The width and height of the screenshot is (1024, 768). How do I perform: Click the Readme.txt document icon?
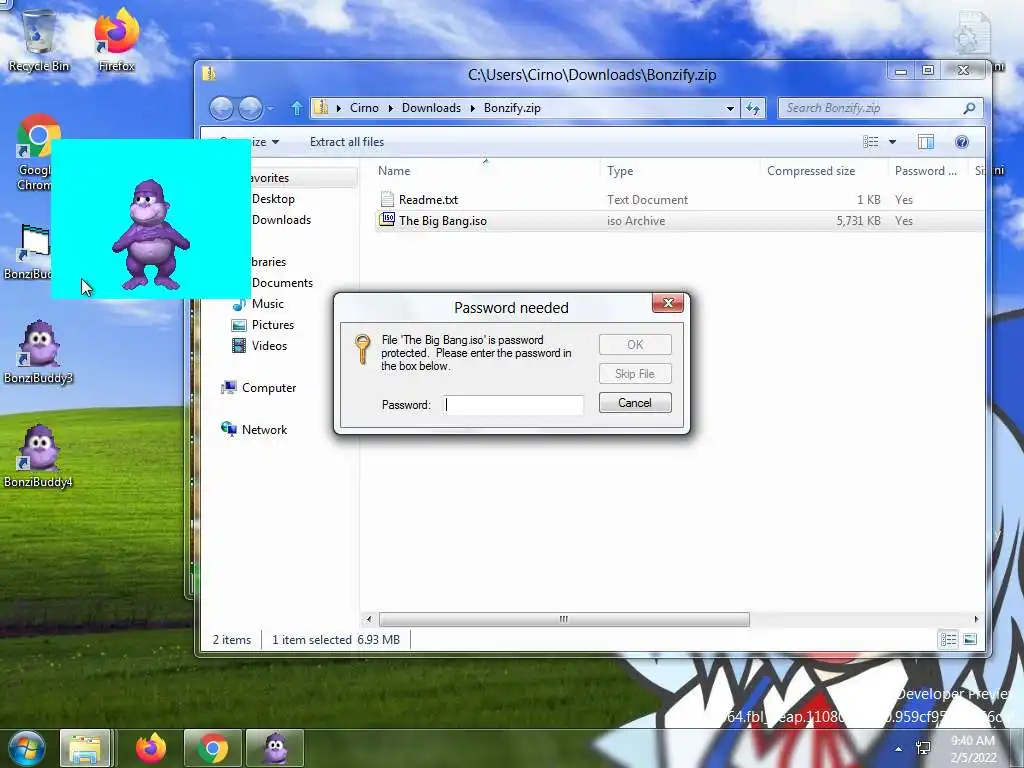(x=387, y=199)
